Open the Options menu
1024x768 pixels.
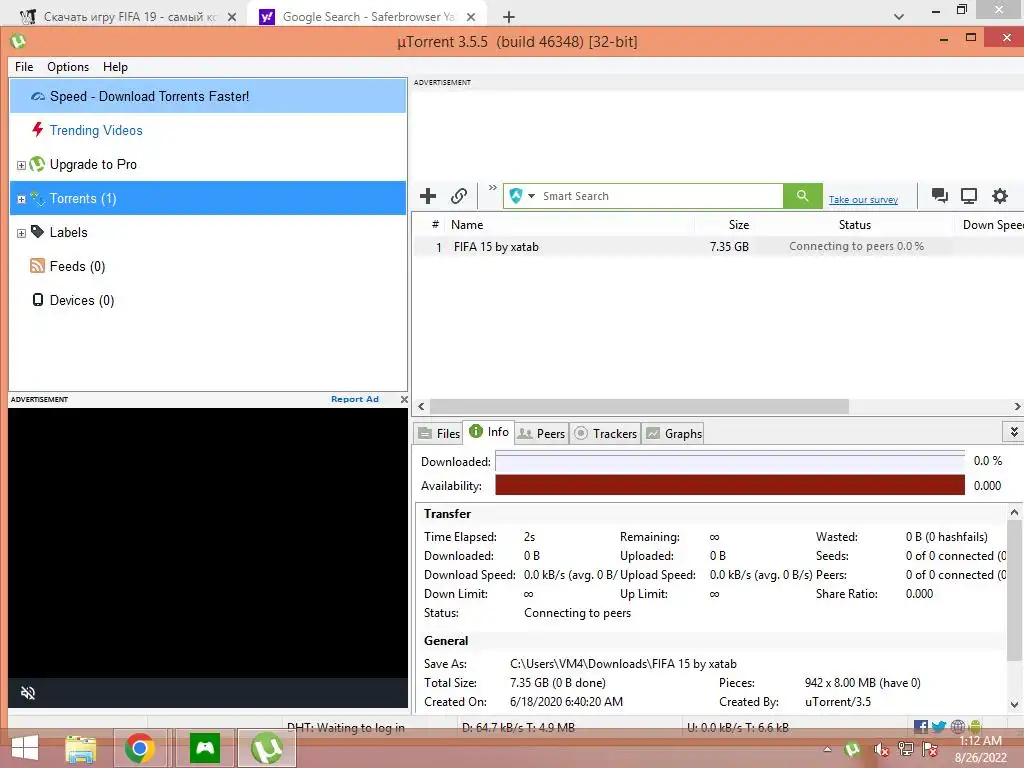tap(68, 67)
